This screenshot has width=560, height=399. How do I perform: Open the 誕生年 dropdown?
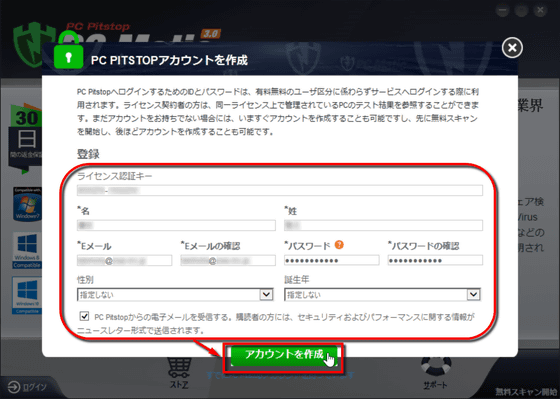[382, 295]
